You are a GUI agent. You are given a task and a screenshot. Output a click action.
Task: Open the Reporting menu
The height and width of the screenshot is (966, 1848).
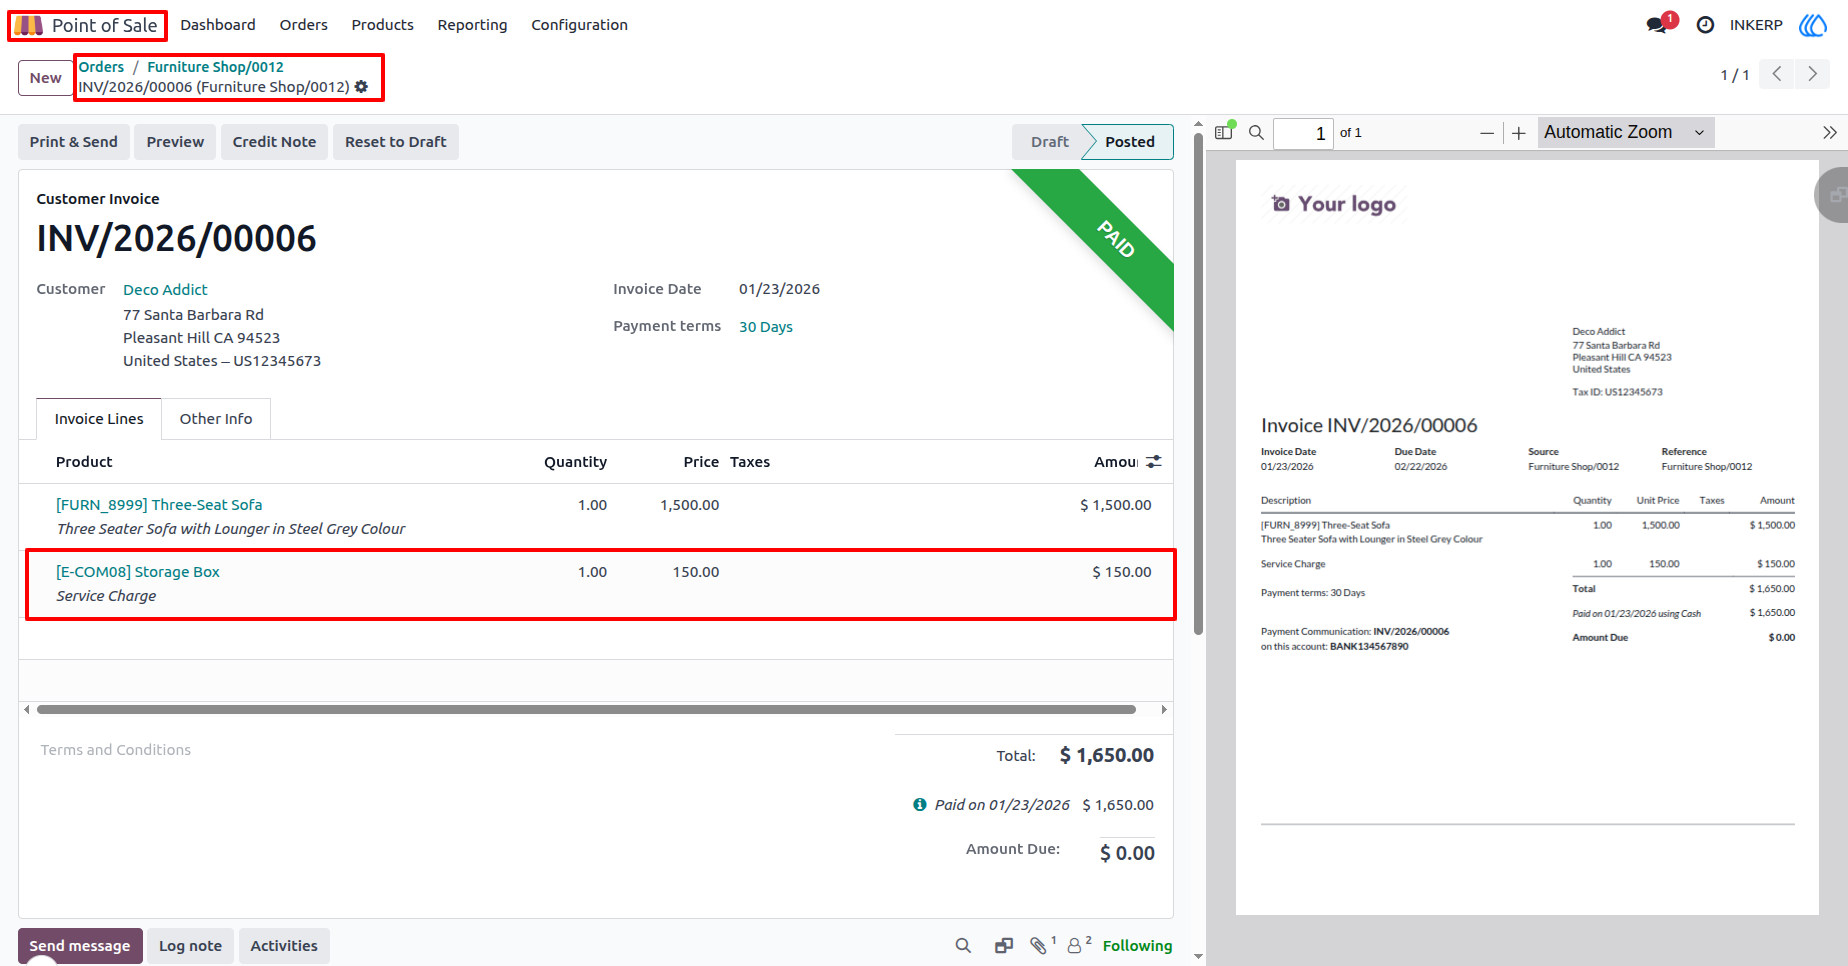(x=472, y=25)
